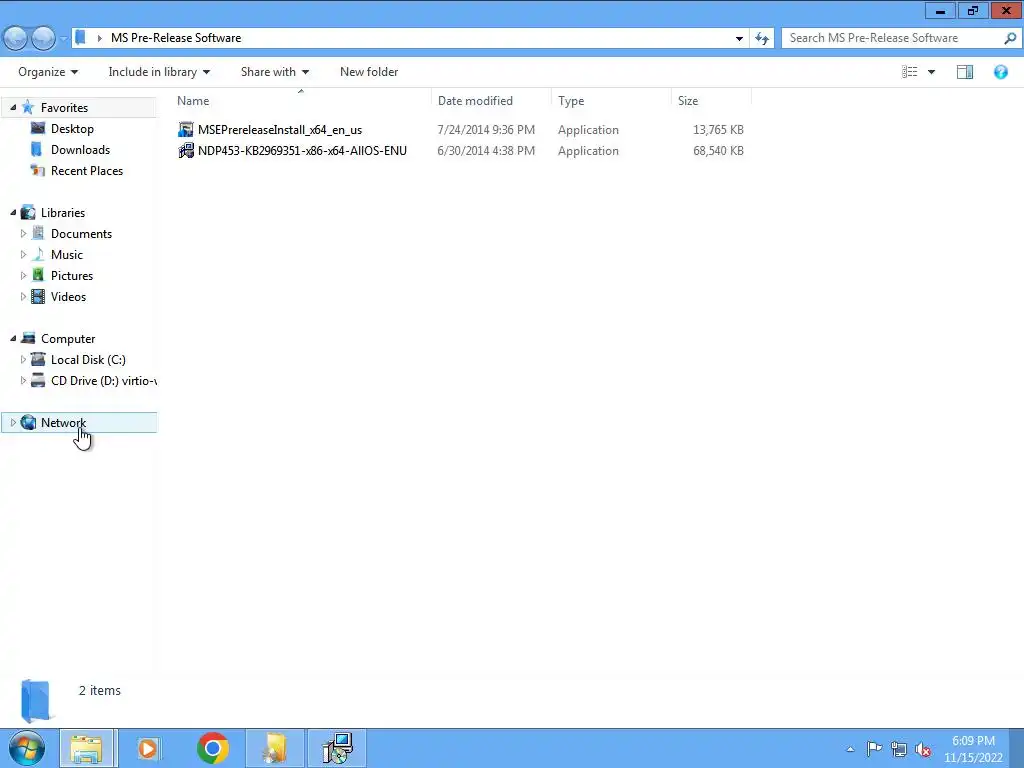The width and height of the screenshot is (1024, 768).
Task: Click the 6/30/2014 4:38 PM date cell
Action: 486,151
